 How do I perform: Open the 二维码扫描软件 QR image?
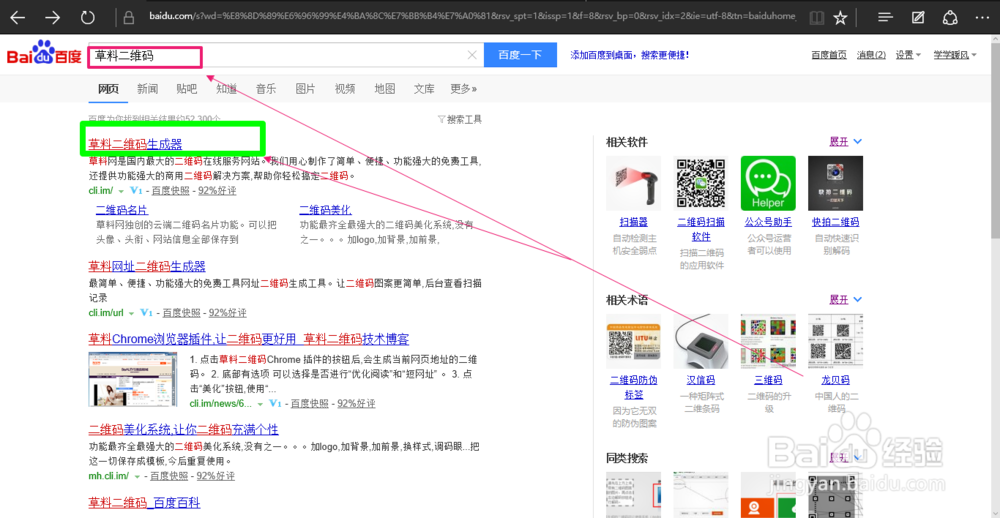[x=701, y=183]
